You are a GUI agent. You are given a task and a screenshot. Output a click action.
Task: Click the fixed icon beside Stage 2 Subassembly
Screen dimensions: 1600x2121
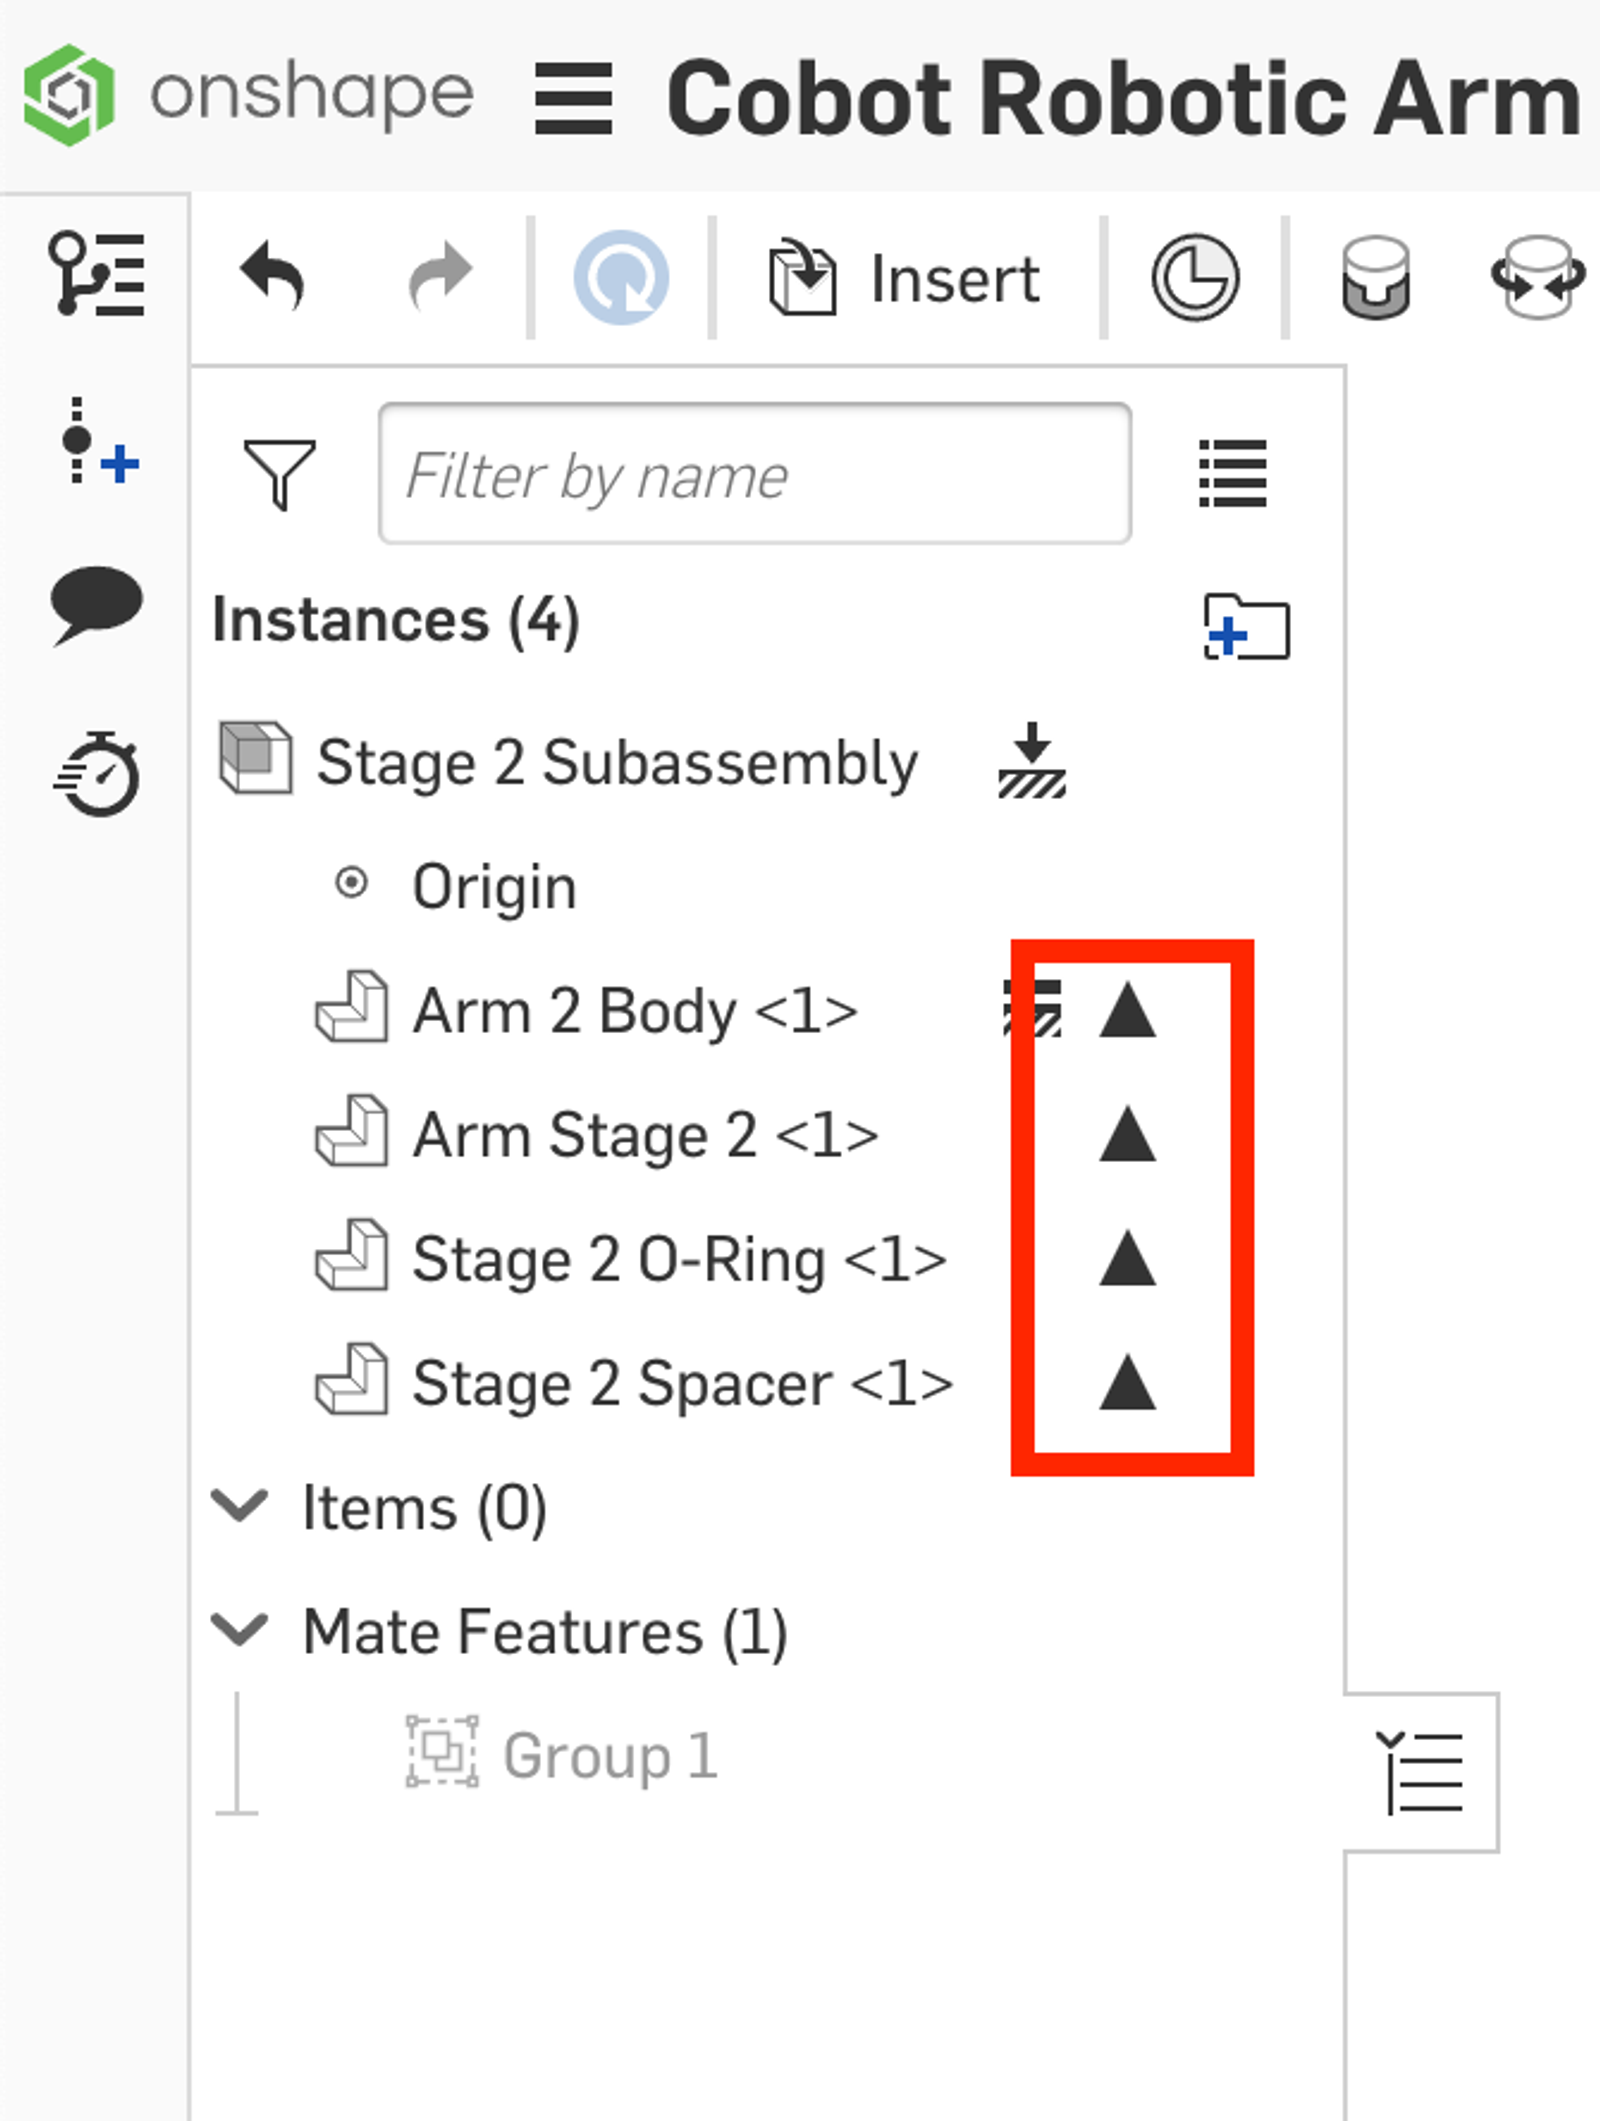click(1032, 761)
